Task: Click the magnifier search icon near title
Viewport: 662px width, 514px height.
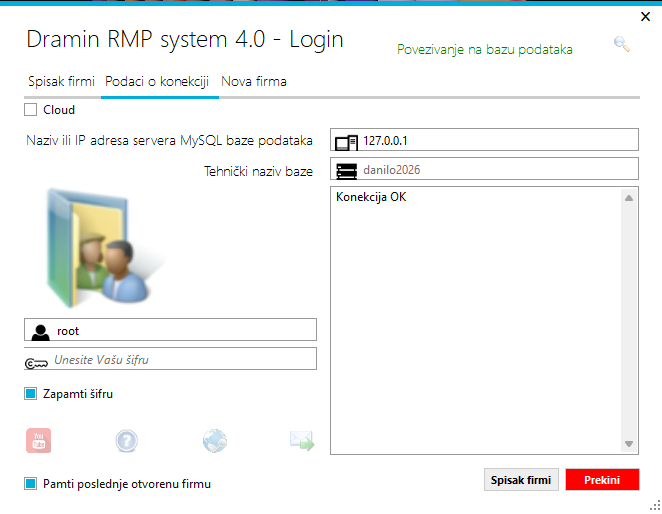Action: point(621,44)
